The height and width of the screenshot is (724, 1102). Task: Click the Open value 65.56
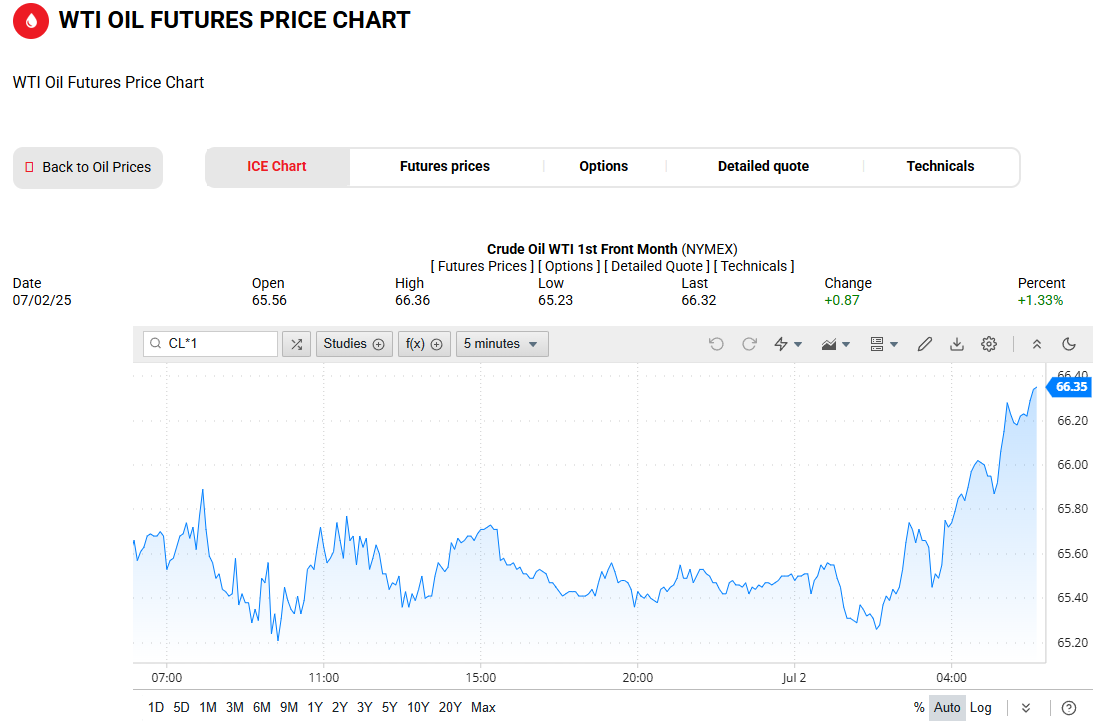pos(269,301)
